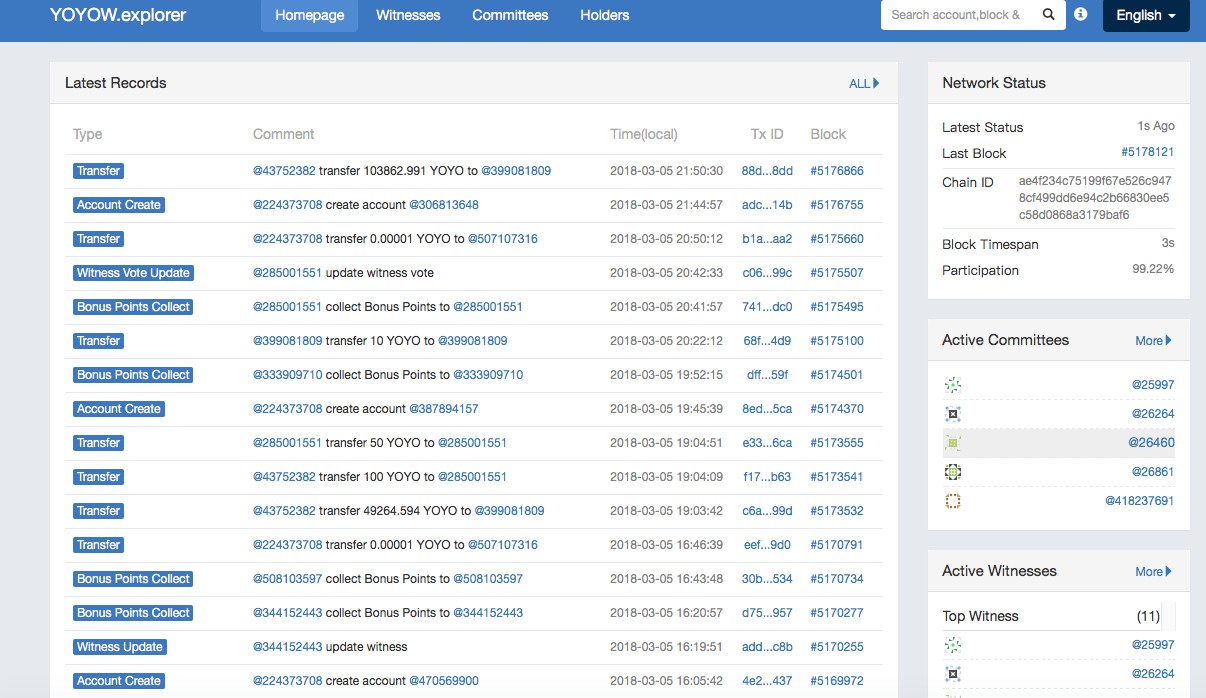
Task: Click the info circle icon in header
Action: (x=1080, y=15)
